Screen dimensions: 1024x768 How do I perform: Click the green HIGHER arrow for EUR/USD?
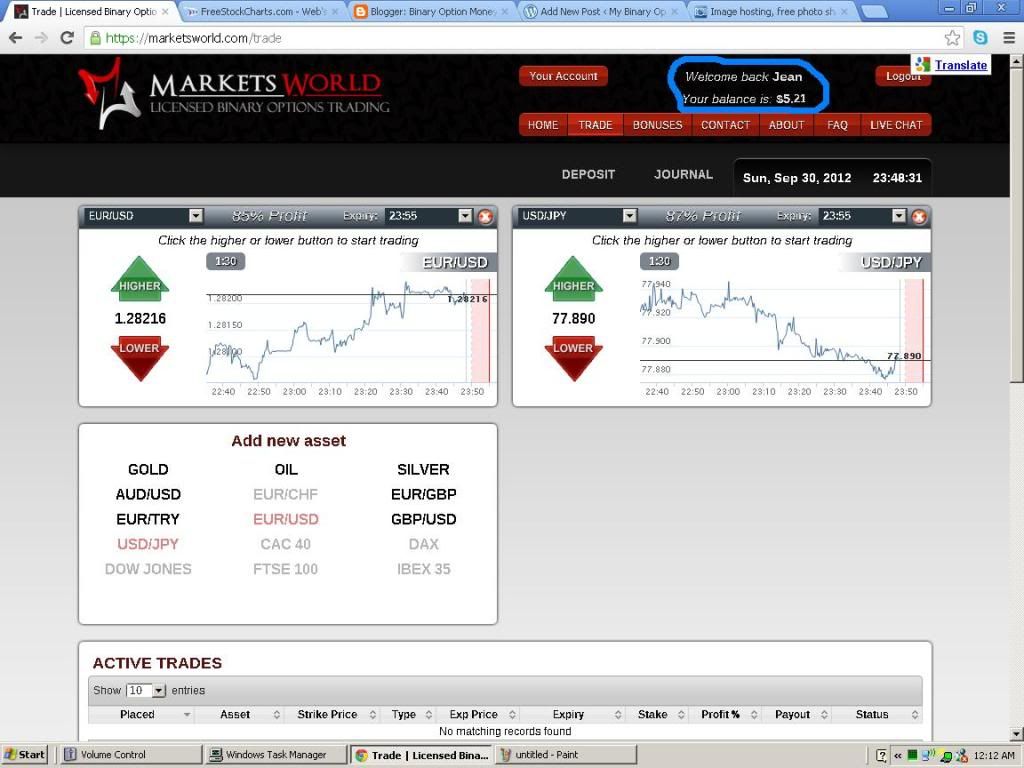[139, 279]
